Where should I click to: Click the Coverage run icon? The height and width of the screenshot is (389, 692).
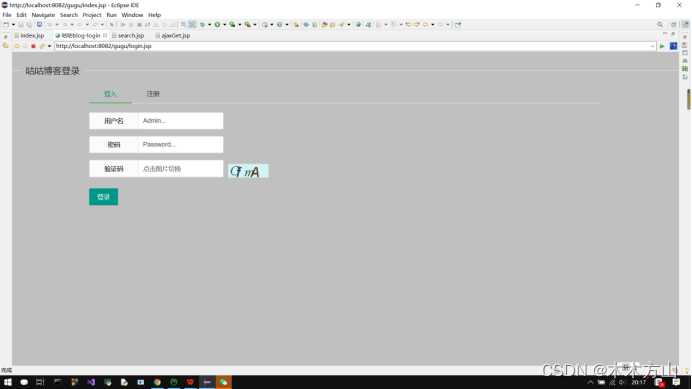tap(232, 25)
